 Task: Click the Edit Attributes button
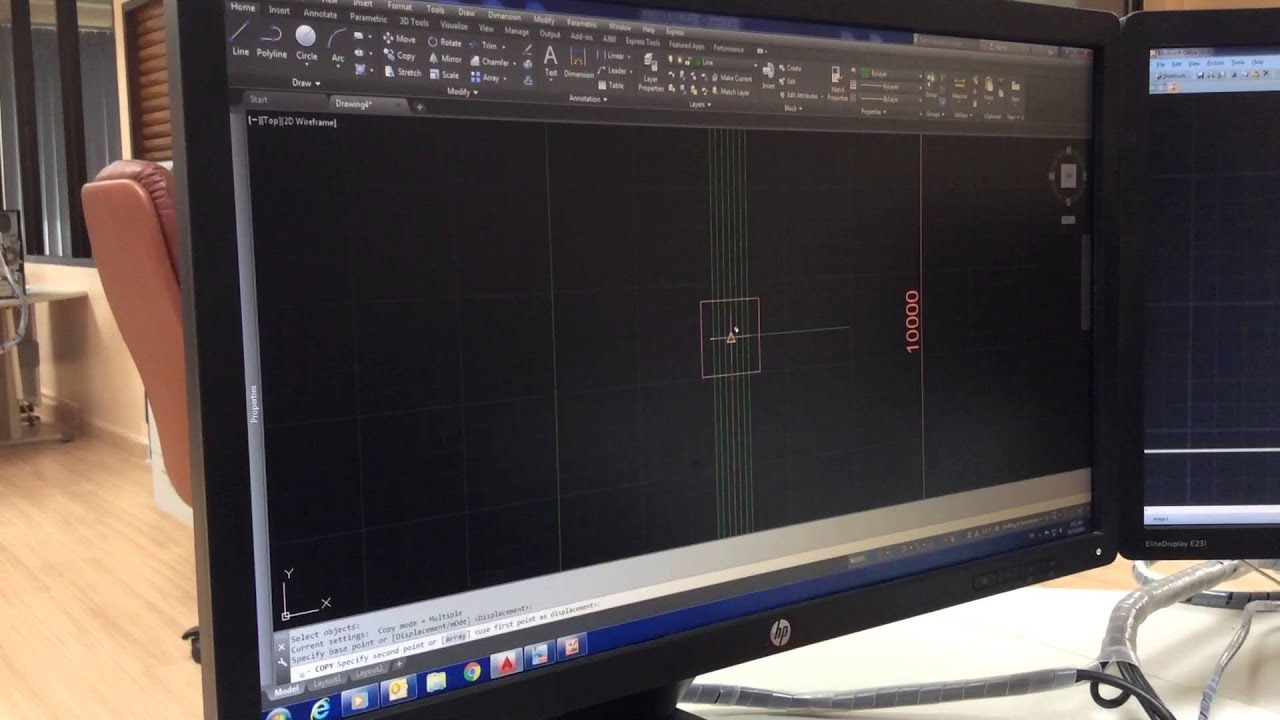pos(798,95)
